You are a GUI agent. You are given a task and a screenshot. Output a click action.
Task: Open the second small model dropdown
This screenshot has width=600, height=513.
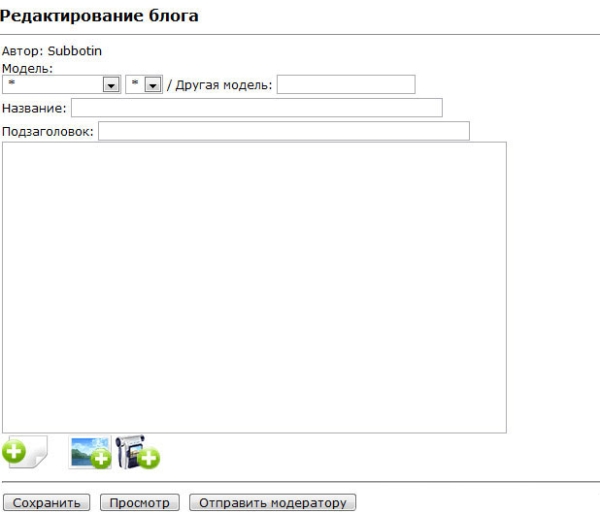(x=144, y=85)
